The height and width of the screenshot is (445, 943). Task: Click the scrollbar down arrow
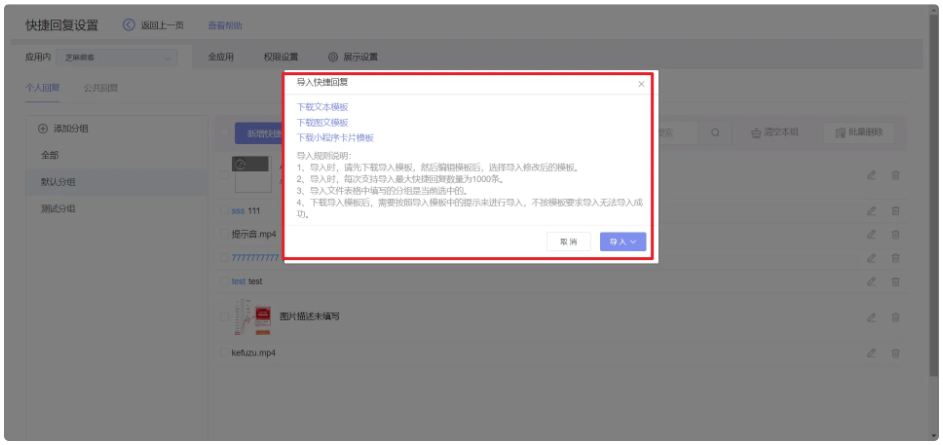tap(933, 434)
